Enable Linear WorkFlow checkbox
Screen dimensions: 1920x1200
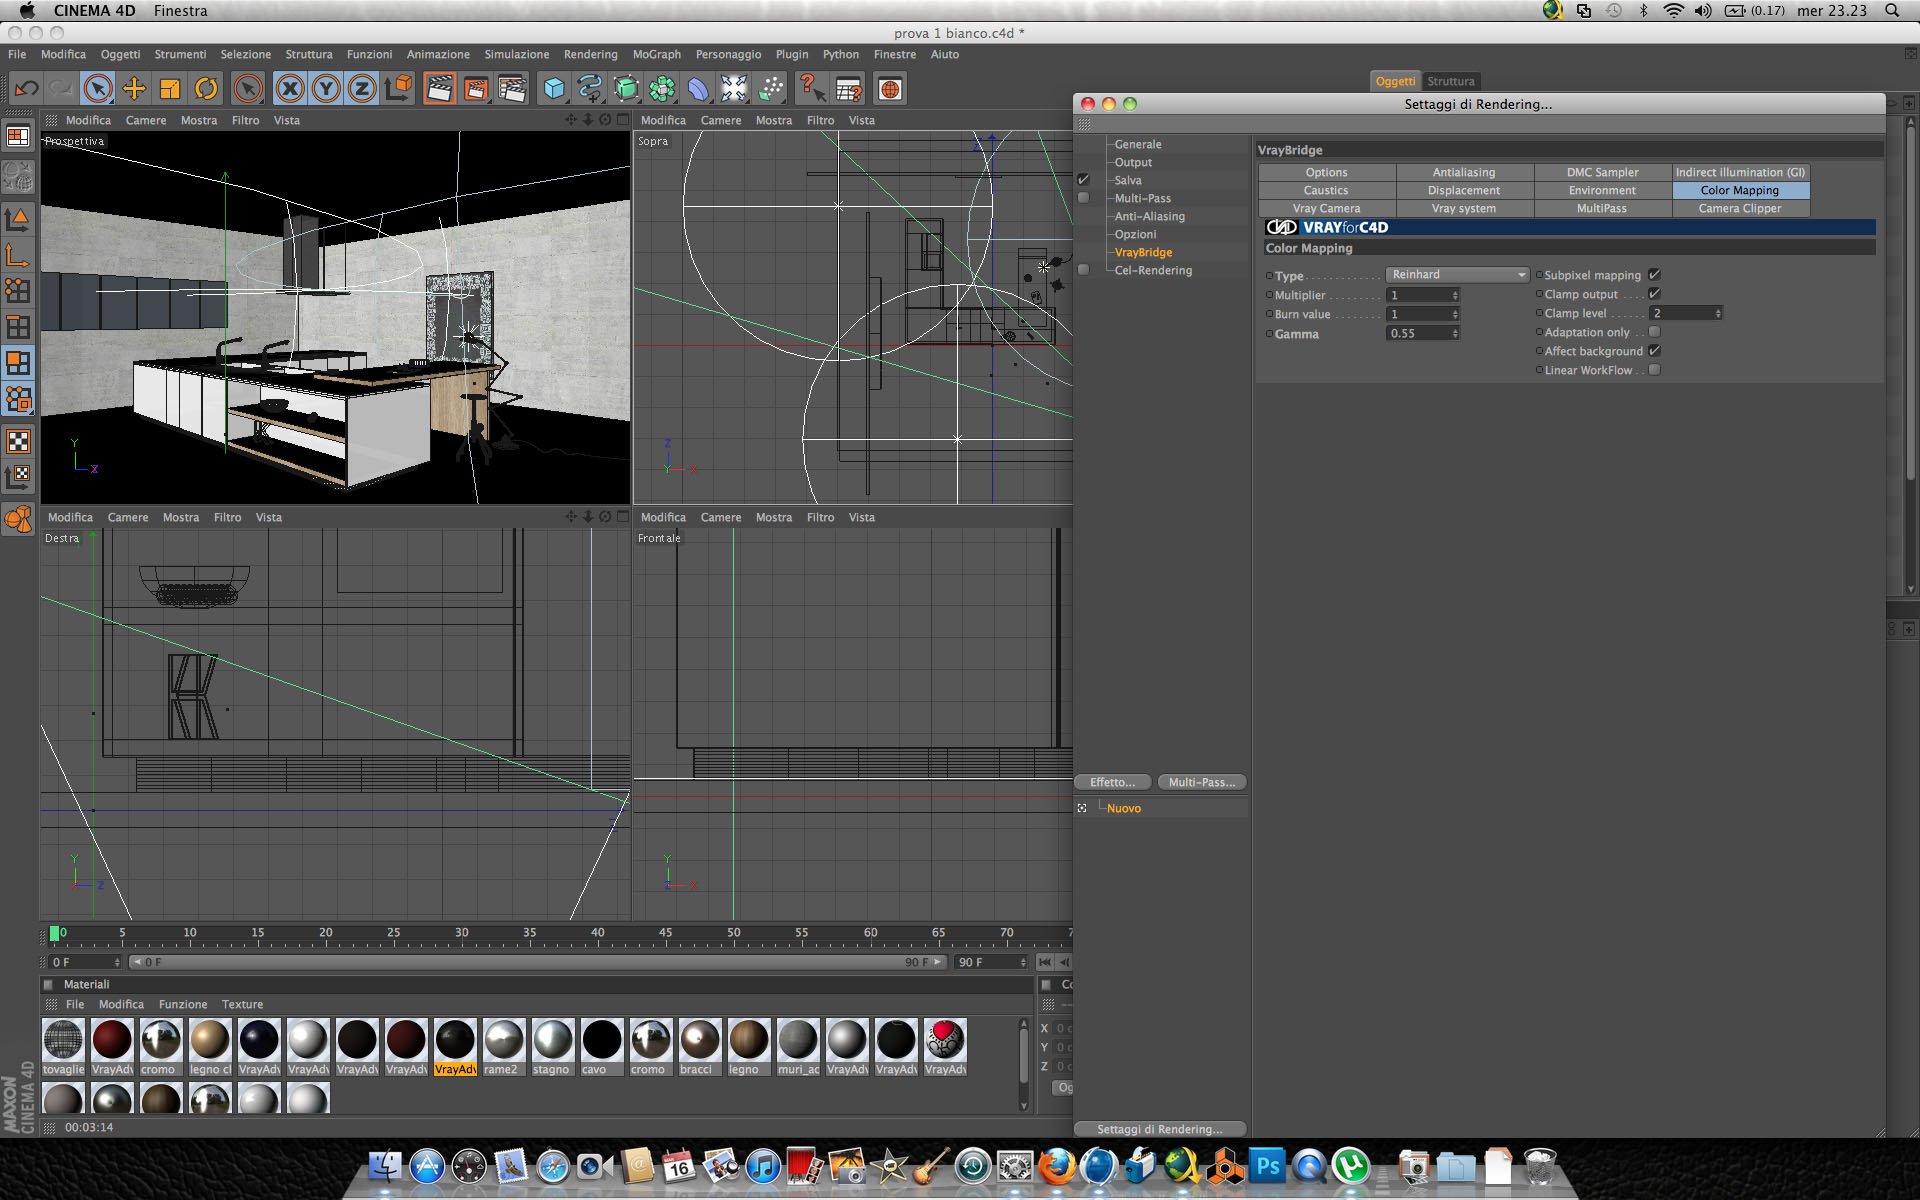1654,370
